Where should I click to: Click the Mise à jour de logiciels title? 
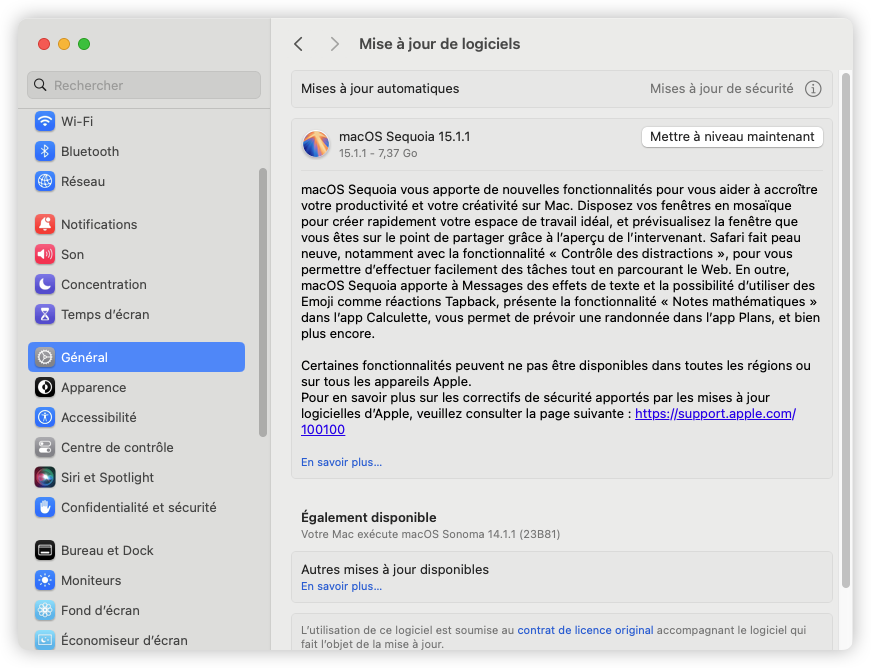[x=439, y=44]
